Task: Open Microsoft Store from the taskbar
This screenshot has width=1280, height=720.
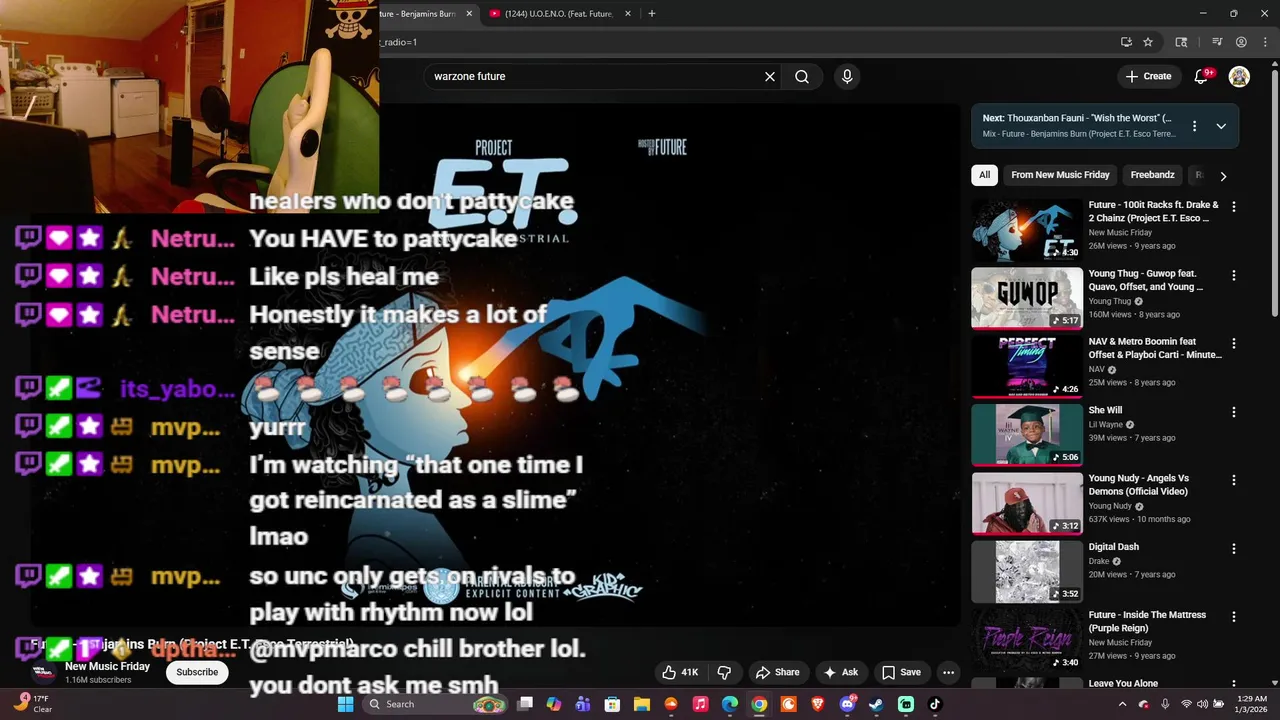Action: click(x=612, y=704)
